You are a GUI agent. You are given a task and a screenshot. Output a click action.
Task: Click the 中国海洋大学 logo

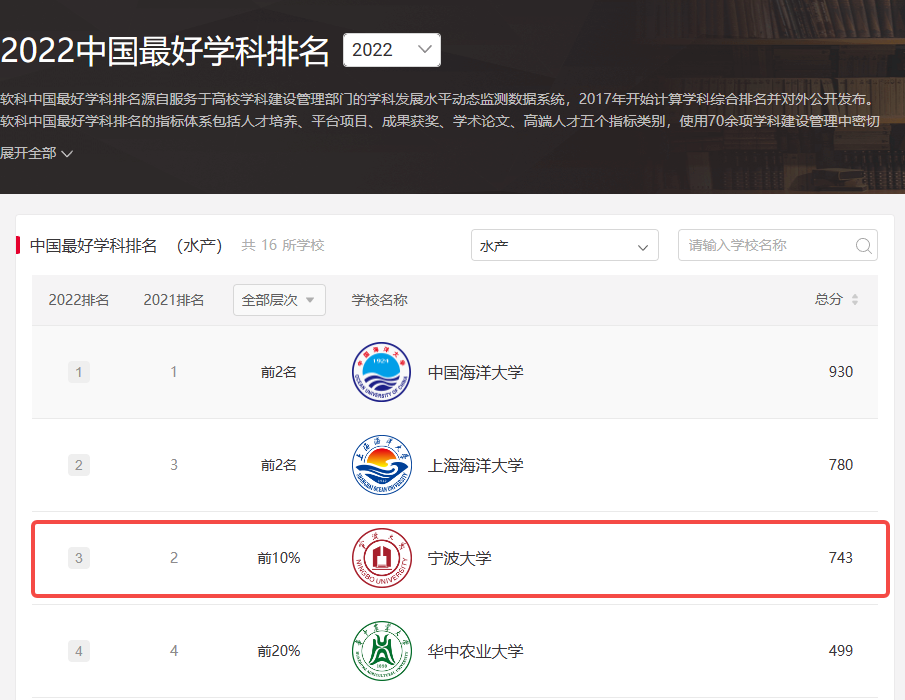(382, 372)
